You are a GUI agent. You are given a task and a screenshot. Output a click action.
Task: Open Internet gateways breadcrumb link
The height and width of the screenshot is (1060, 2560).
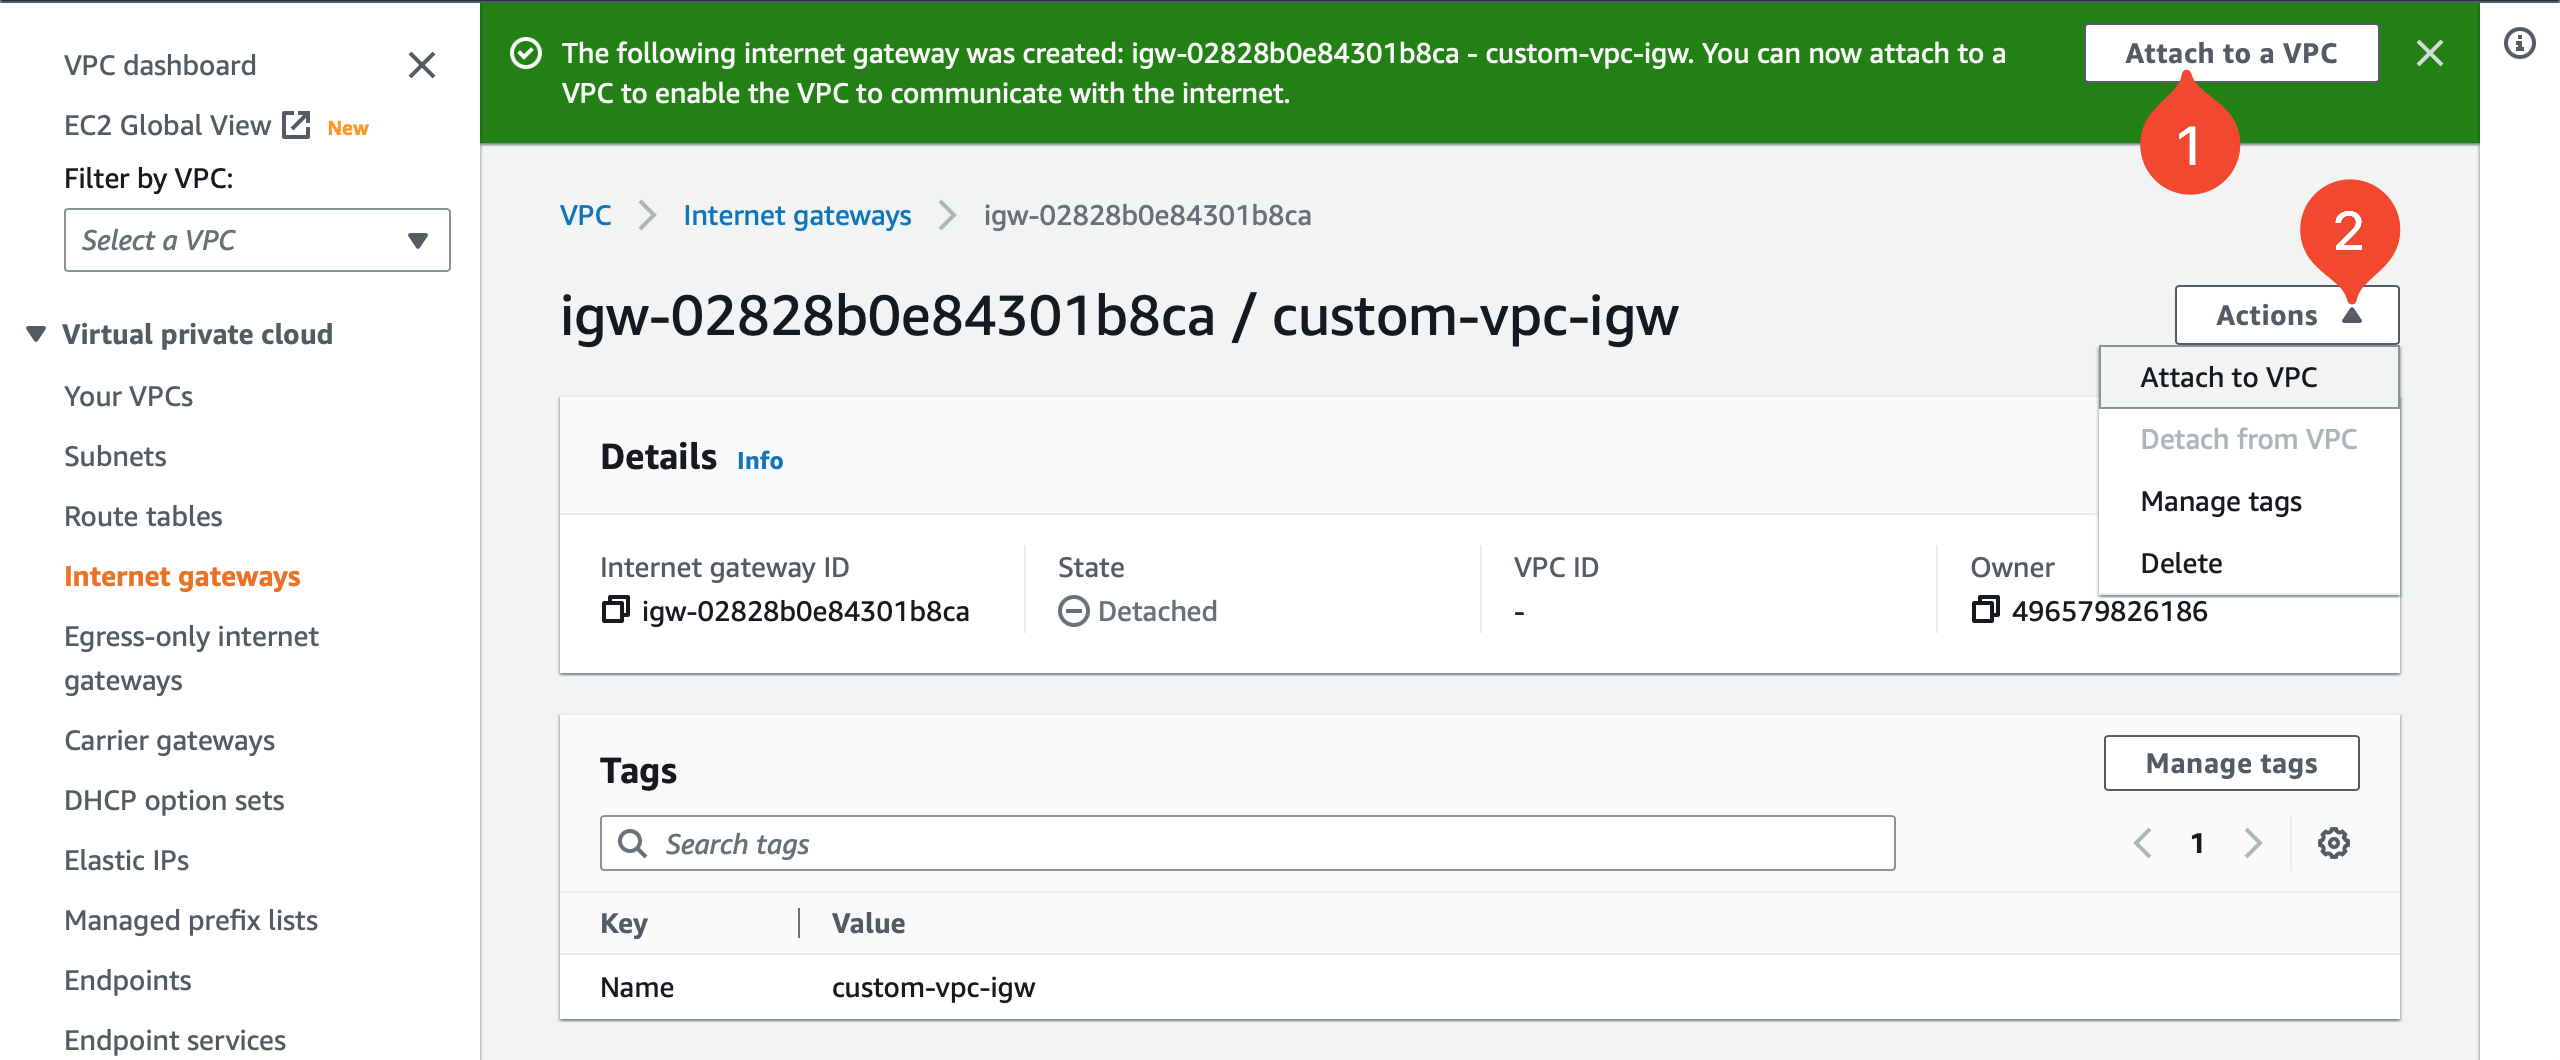point(797,215)
